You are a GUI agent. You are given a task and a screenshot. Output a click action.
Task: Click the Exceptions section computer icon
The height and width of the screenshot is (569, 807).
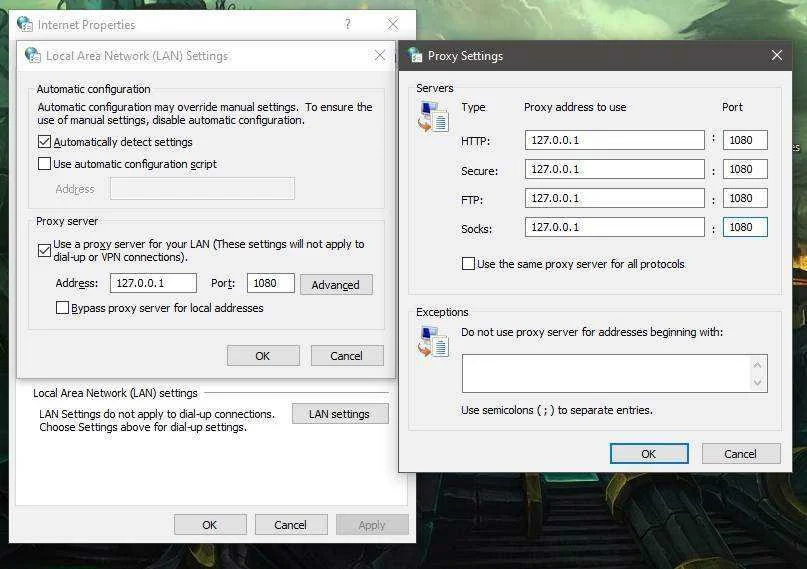tap(433, 342)
